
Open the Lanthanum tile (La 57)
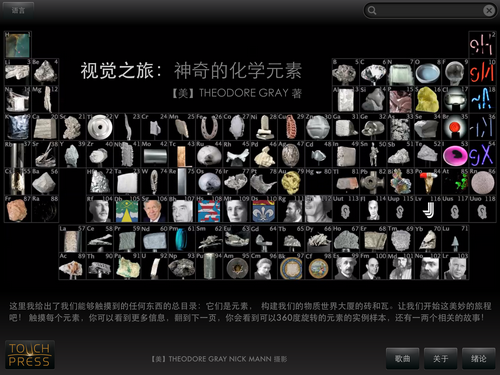72,239
